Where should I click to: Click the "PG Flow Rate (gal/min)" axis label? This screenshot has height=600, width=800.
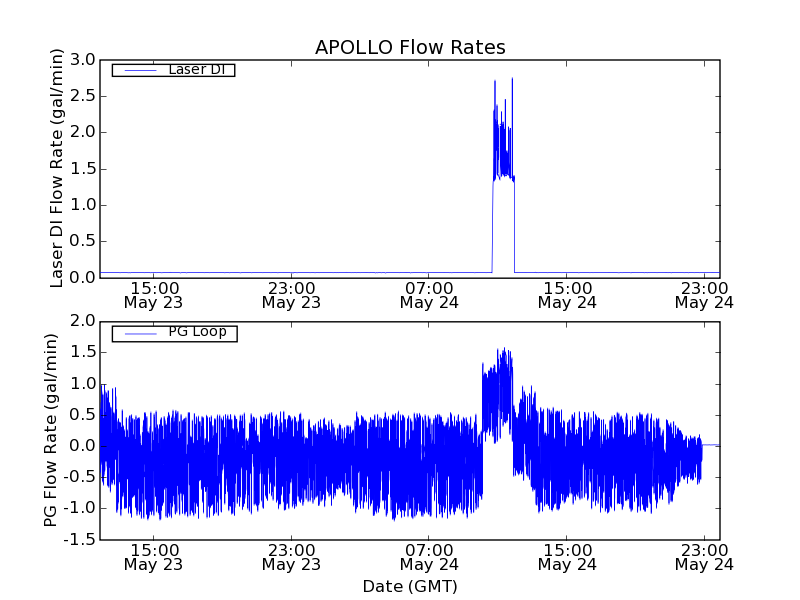(51, 430)
